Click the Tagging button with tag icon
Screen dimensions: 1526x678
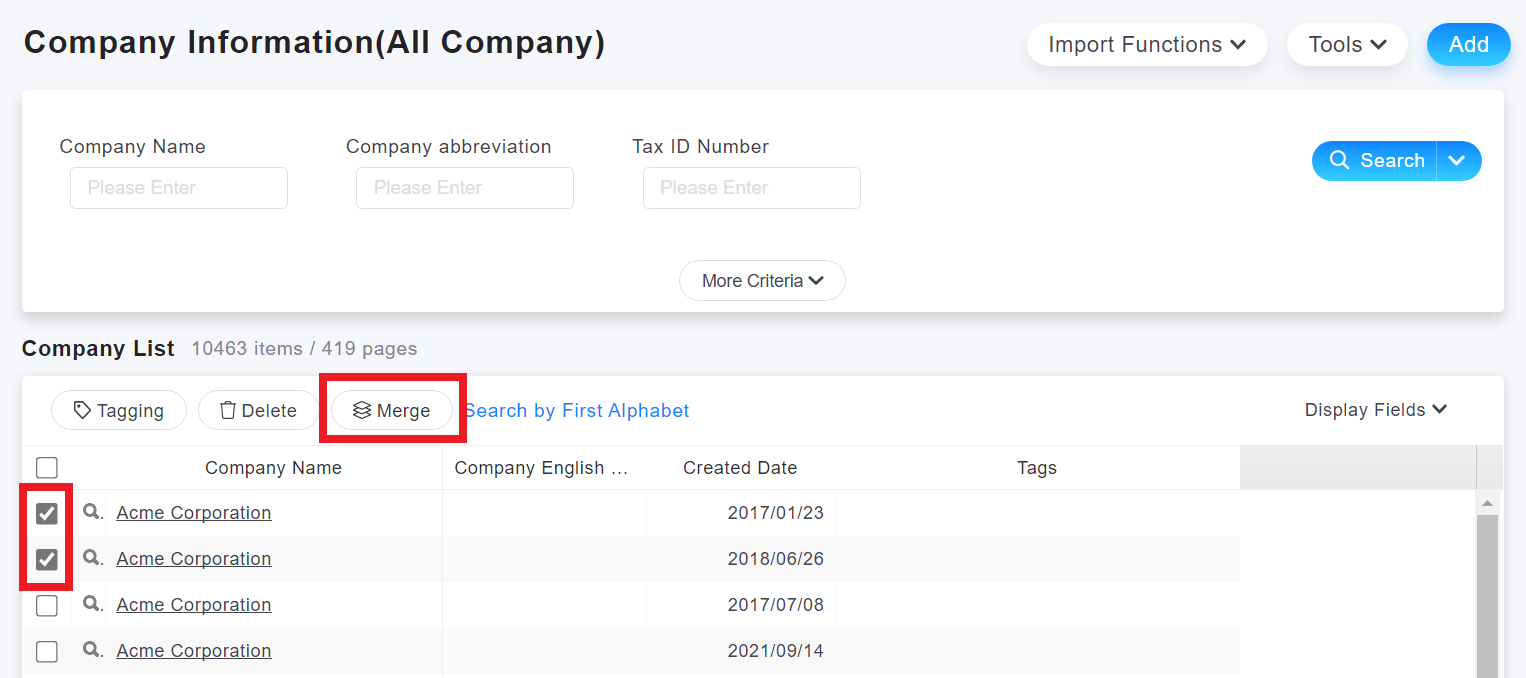[119, 410]
